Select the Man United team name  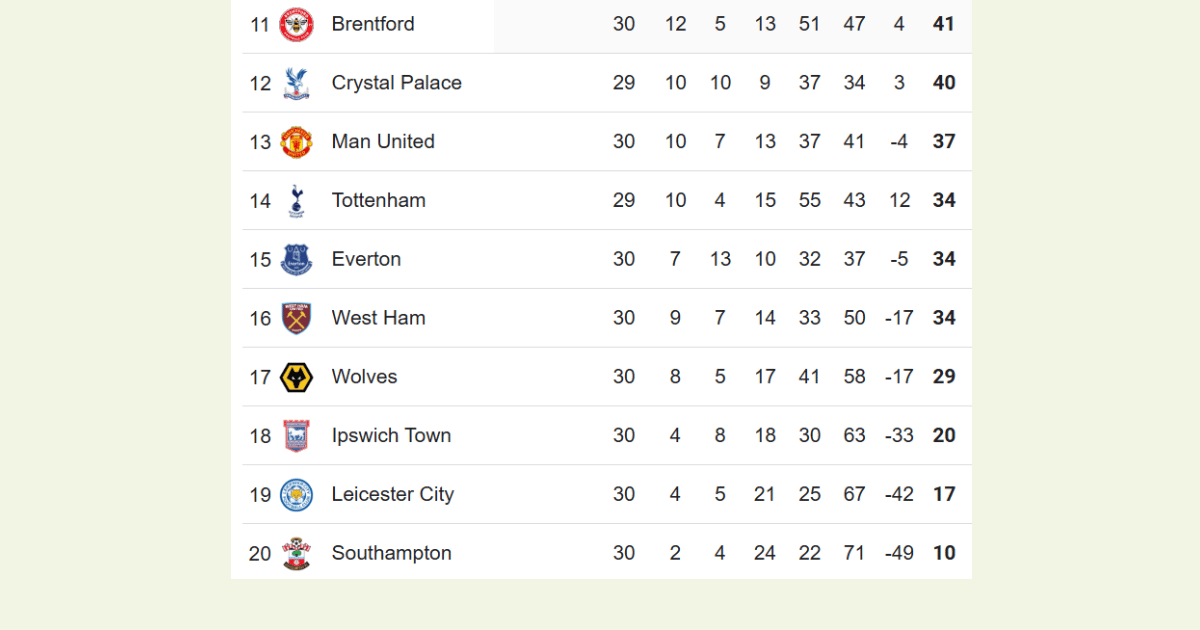383,142
